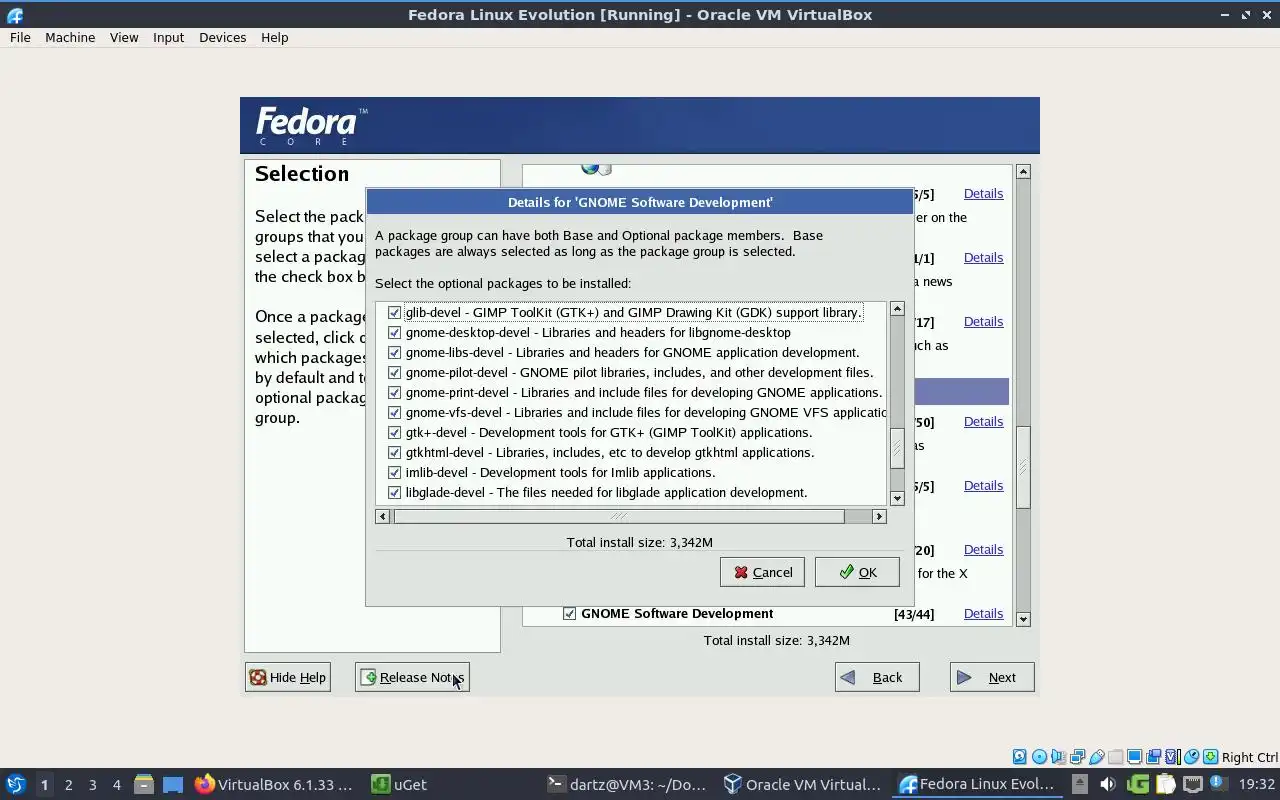1280x800 pixels.
Task: Click the group list scroll up arrow
Action: tap(1023, 172)
